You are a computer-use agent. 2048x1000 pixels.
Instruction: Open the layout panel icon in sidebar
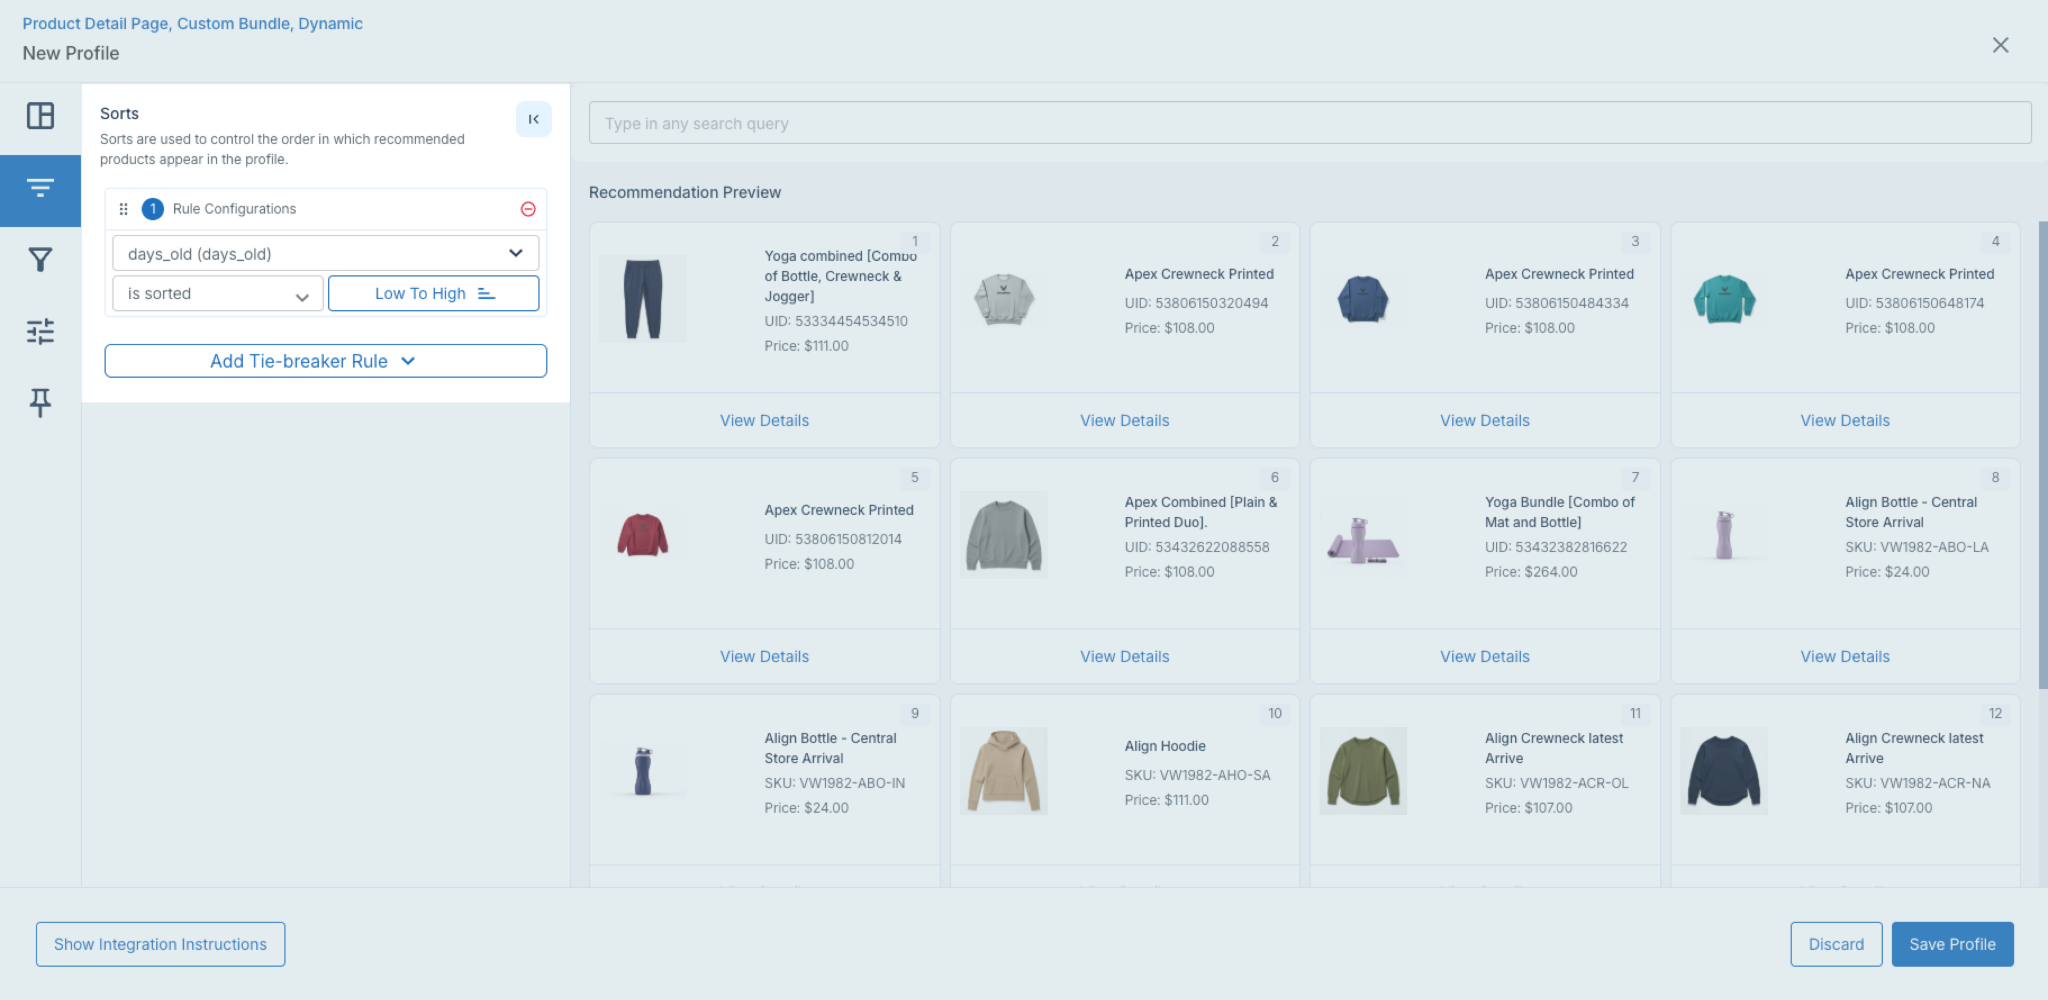pos(40,116)
